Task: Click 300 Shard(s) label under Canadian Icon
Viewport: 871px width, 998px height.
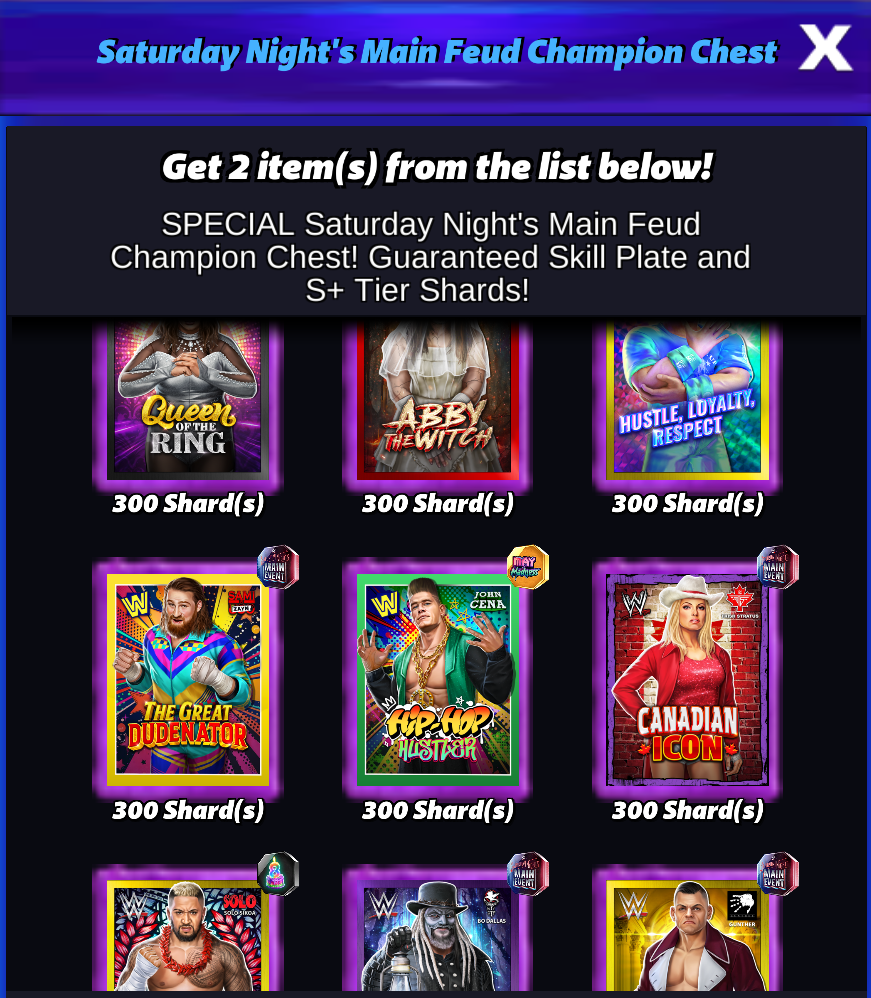Action: tap(688, 810)
